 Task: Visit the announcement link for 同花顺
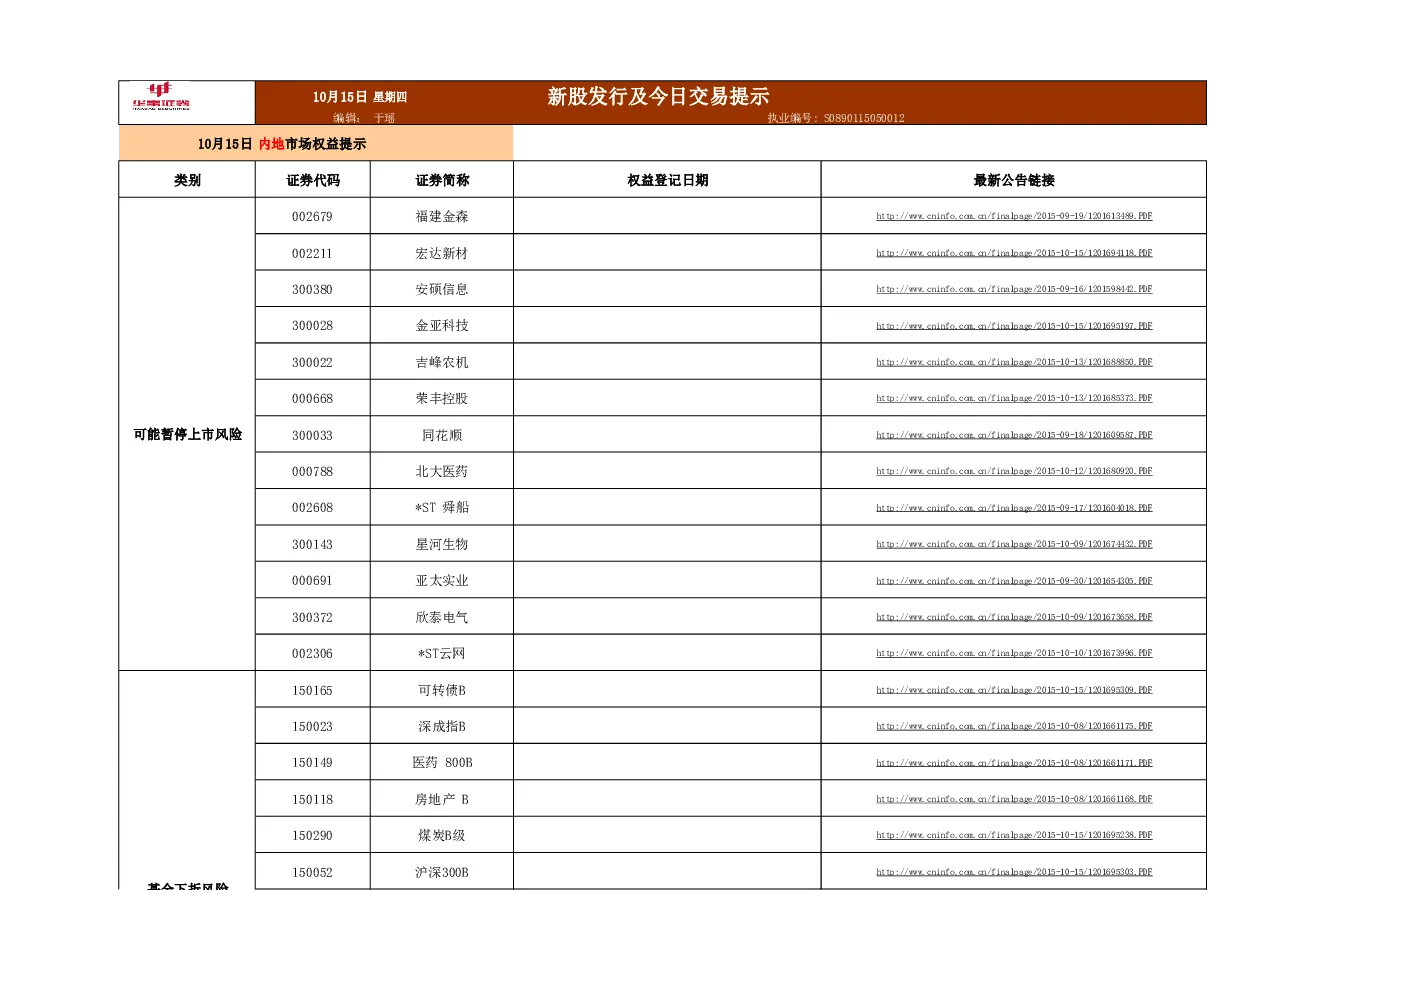[1014, 435]
